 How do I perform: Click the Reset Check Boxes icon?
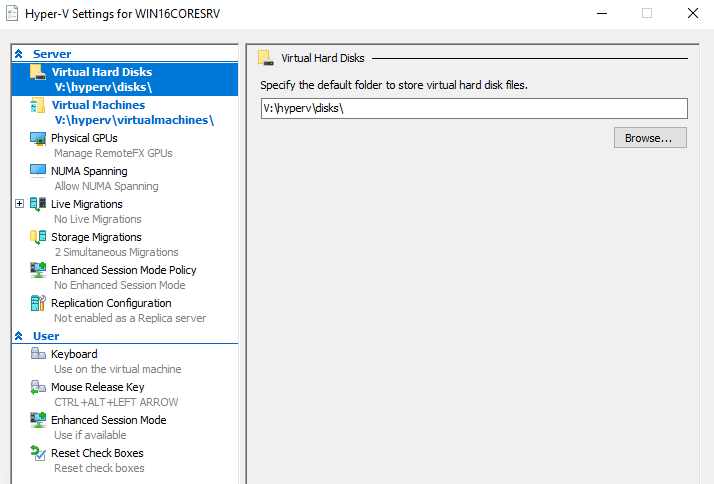tap(38, 453)
